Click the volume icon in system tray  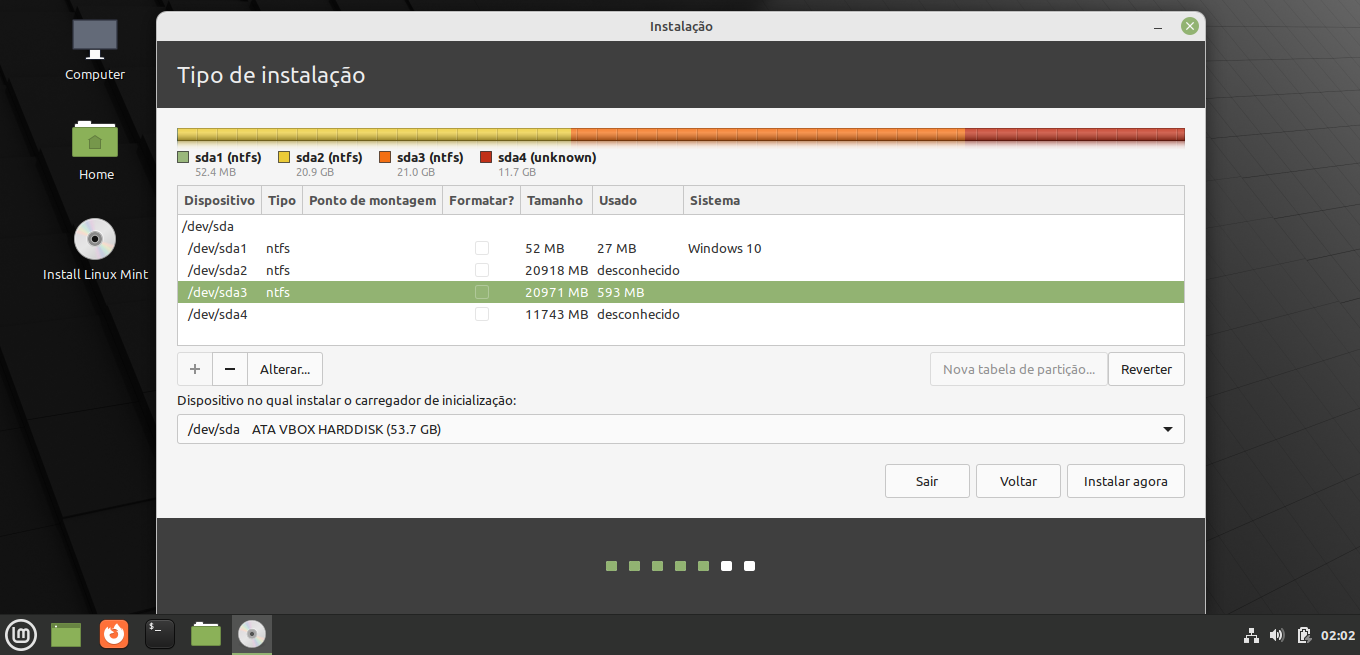[x=1277, y=635]
